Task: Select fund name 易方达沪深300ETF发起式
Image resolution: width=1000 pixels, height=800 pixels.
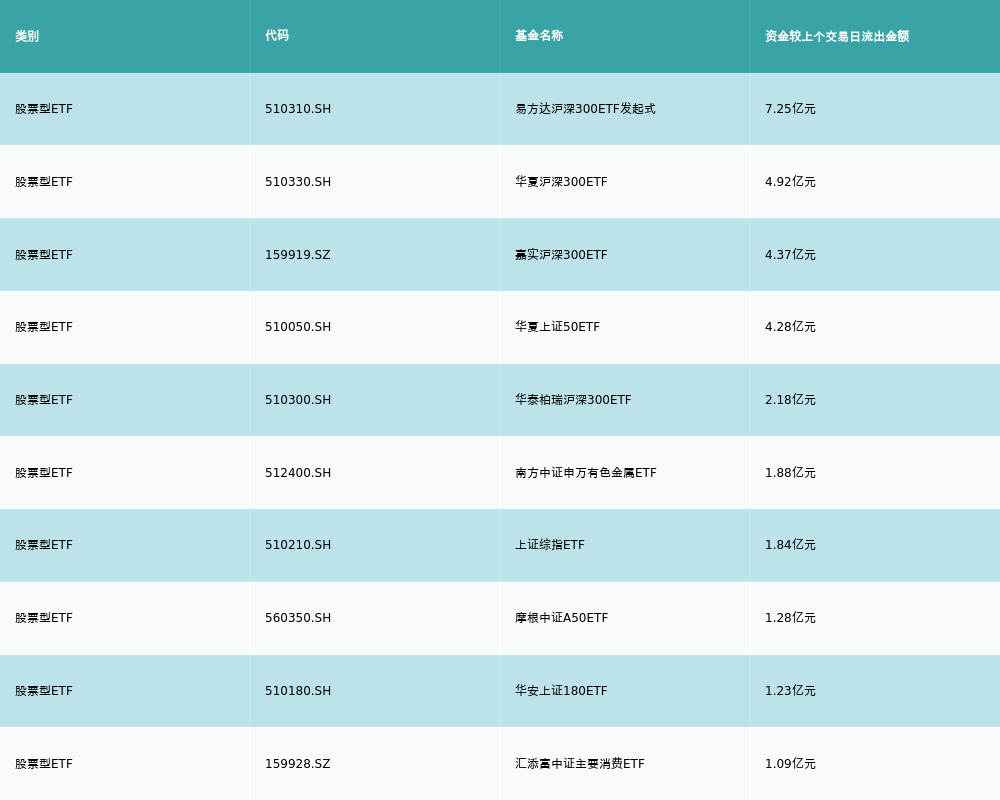Action: pos(585,109)
